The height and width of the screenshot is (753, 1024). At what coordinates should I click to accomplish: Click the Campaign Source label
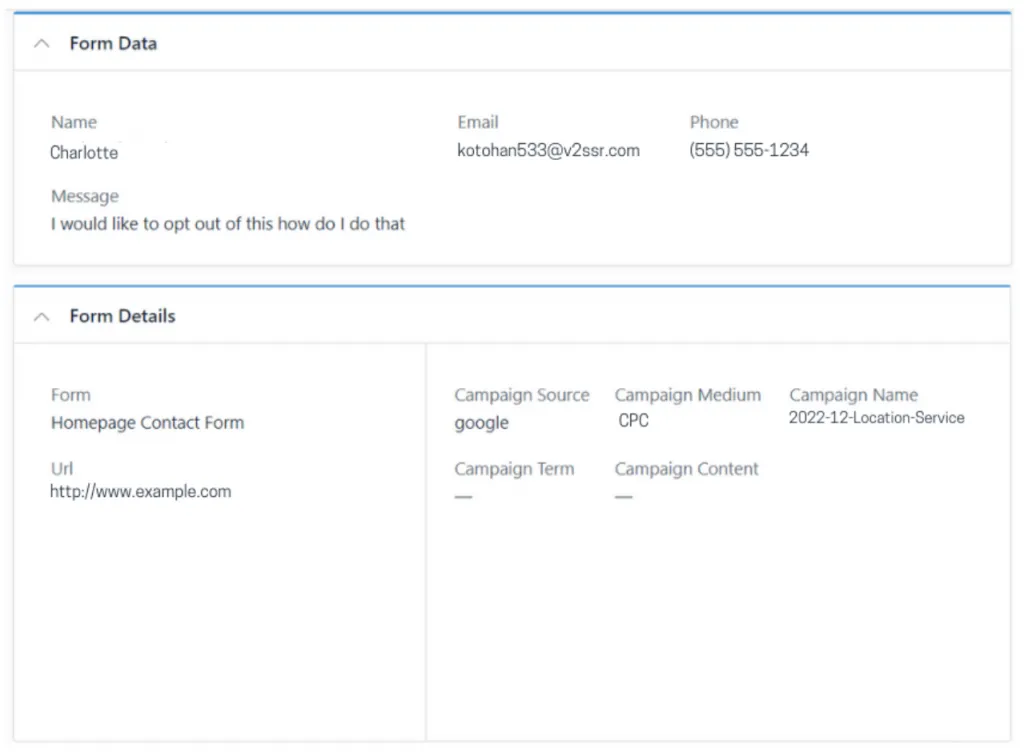(x=522, y=395)
